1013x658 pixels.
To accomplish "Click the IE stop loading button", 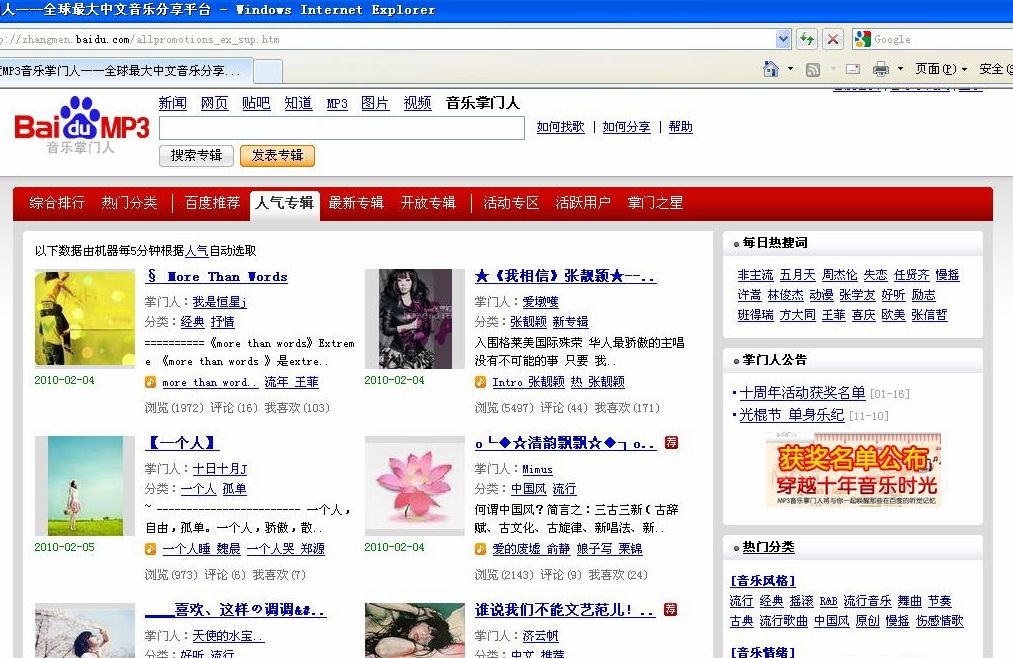I will click(x=833, y=39).
